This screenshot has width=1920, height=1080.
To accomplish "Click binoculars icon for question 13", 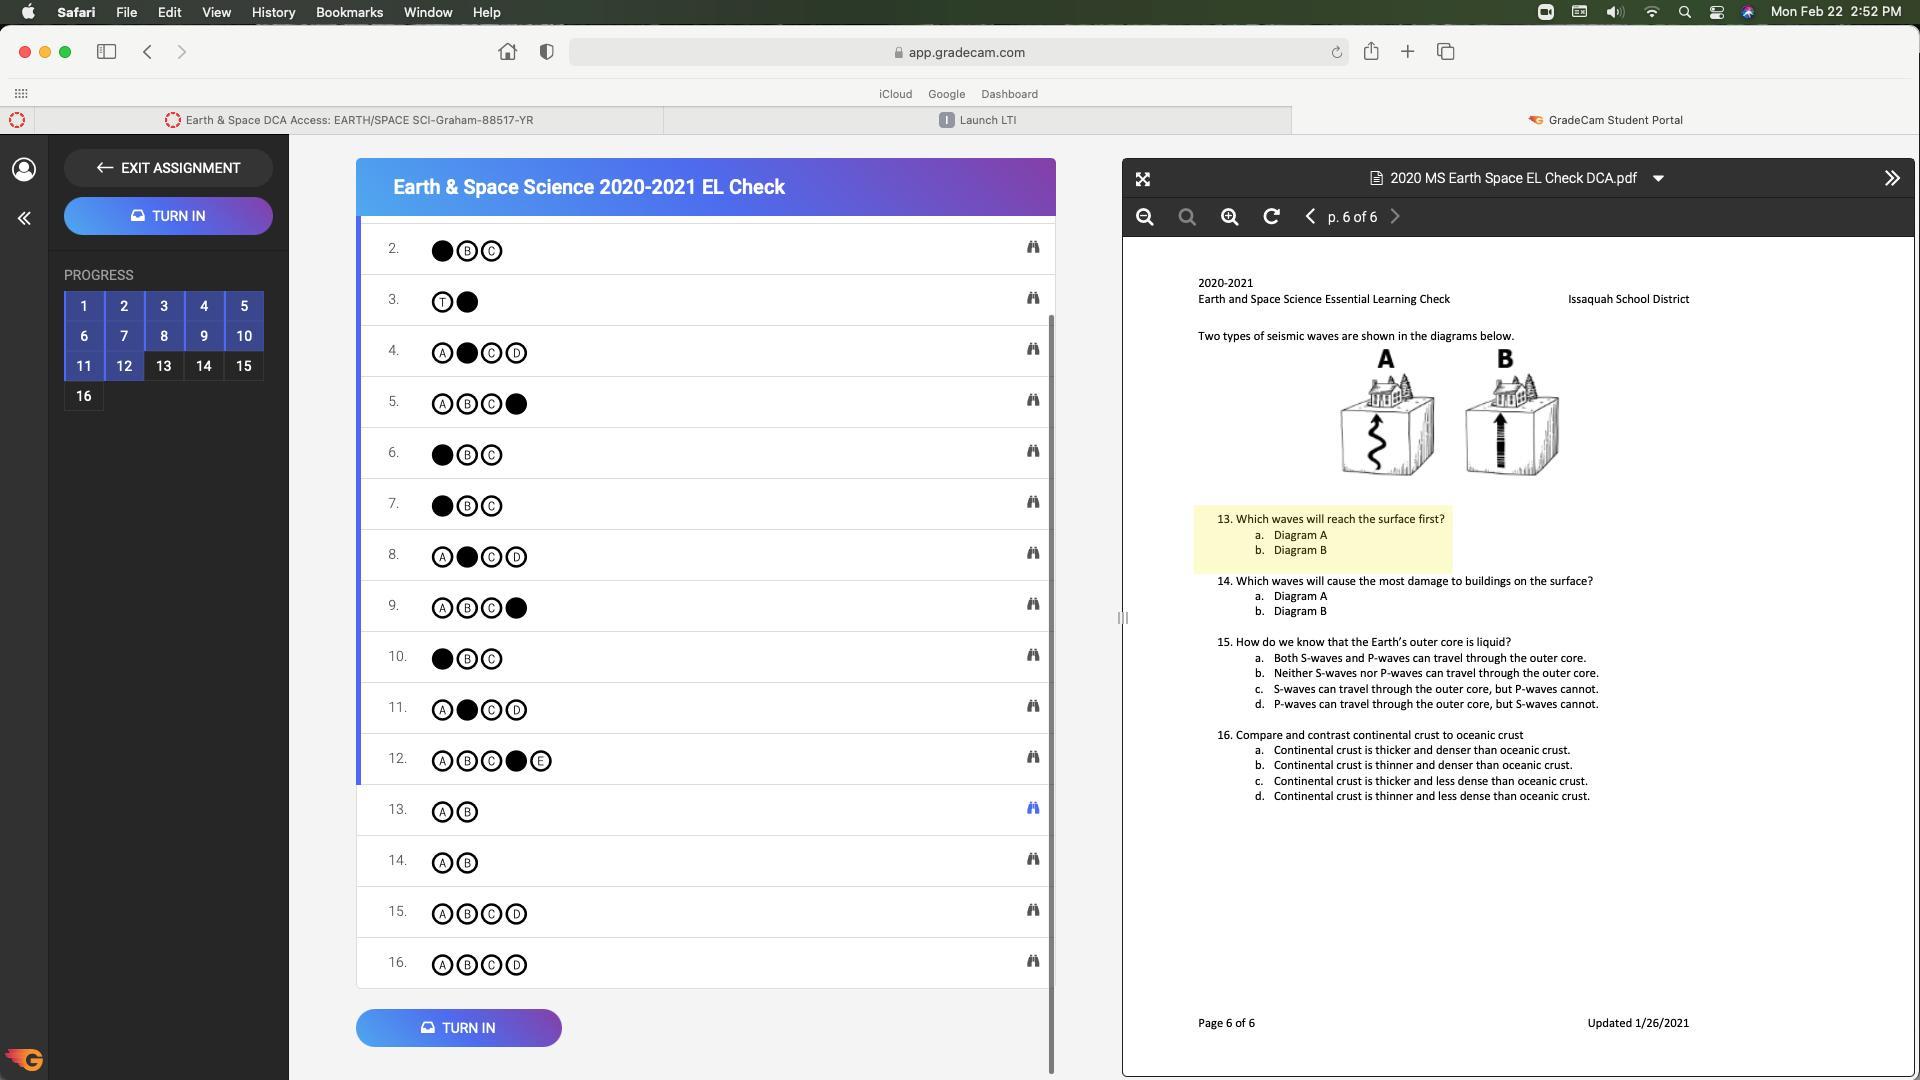I will [1033, 808].
